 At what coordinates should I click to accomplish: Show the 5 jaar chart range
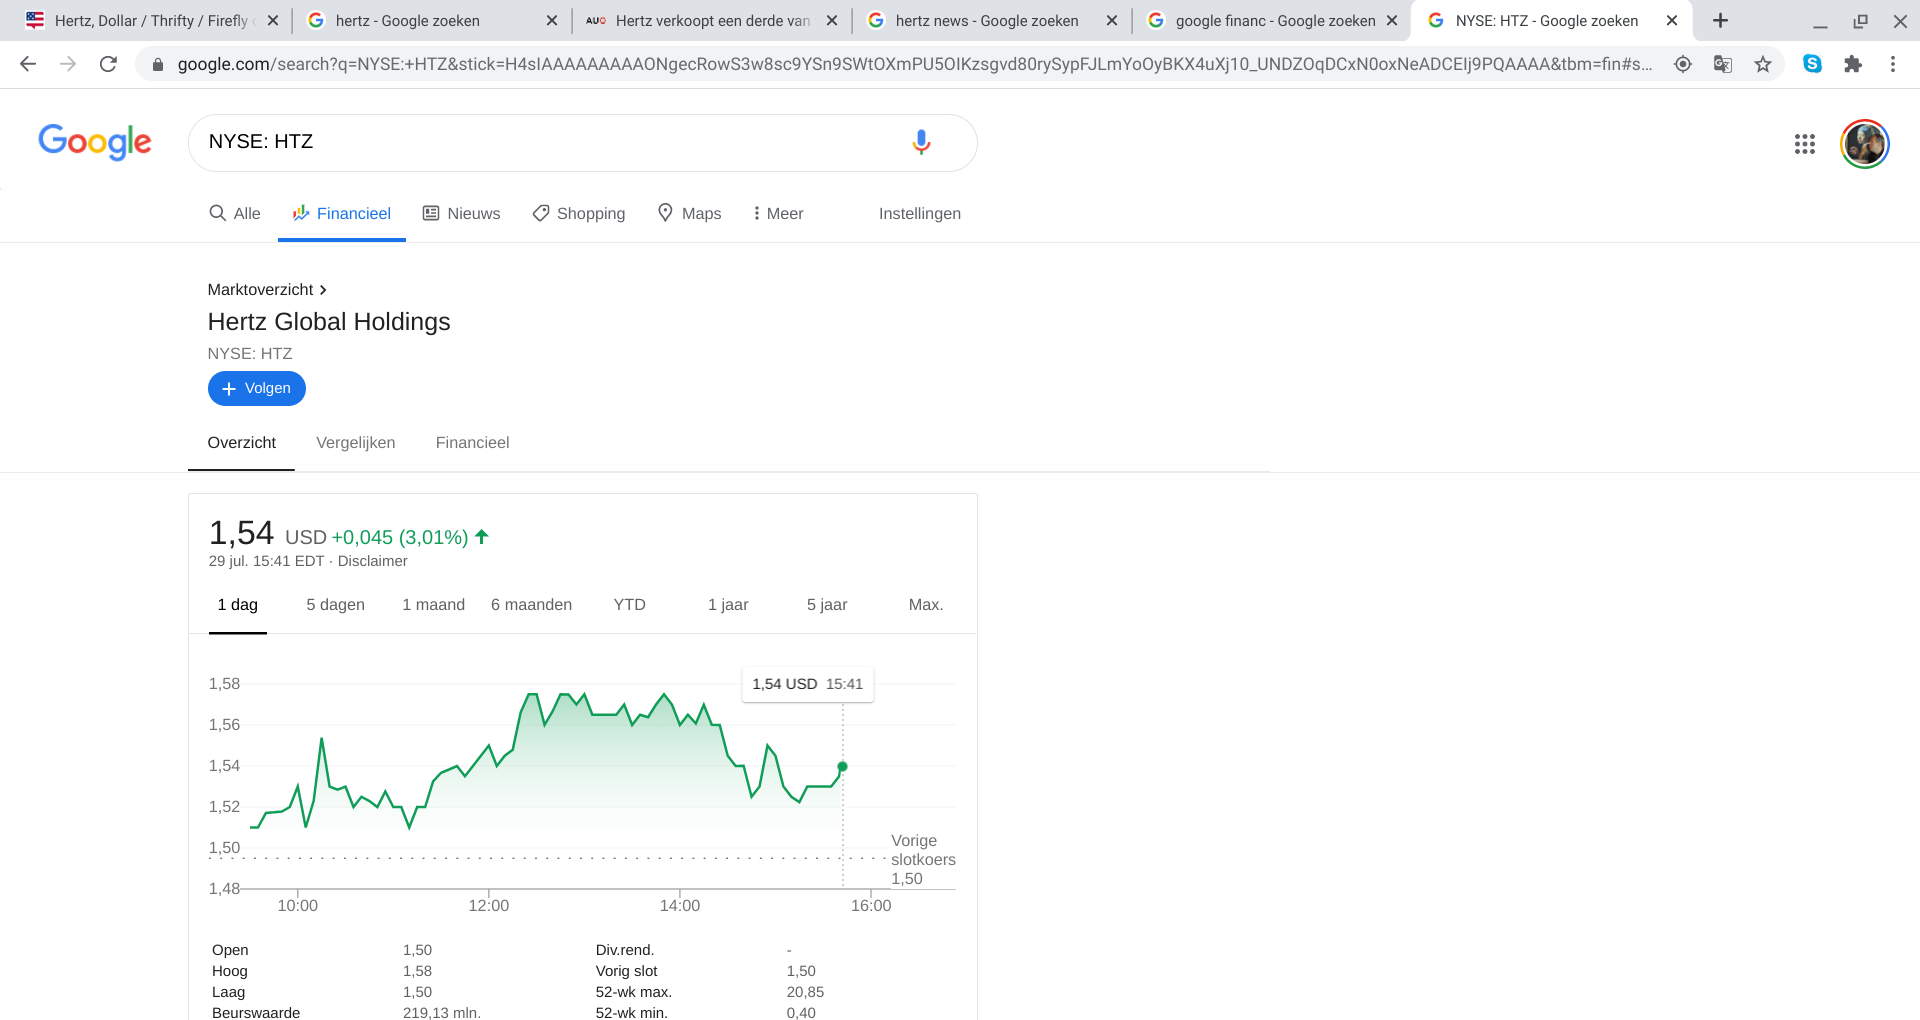[x=826, y=604]
